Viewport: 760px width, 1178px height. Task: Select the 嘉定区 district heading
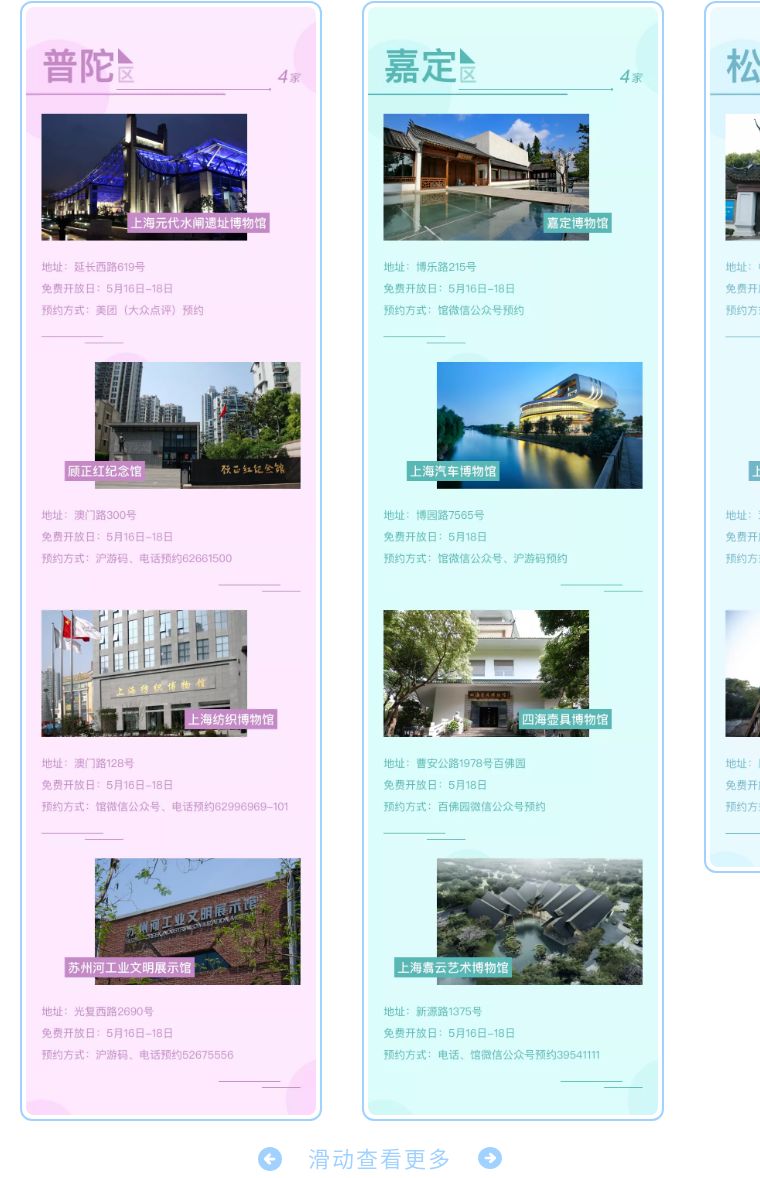(x=430, y=67)
